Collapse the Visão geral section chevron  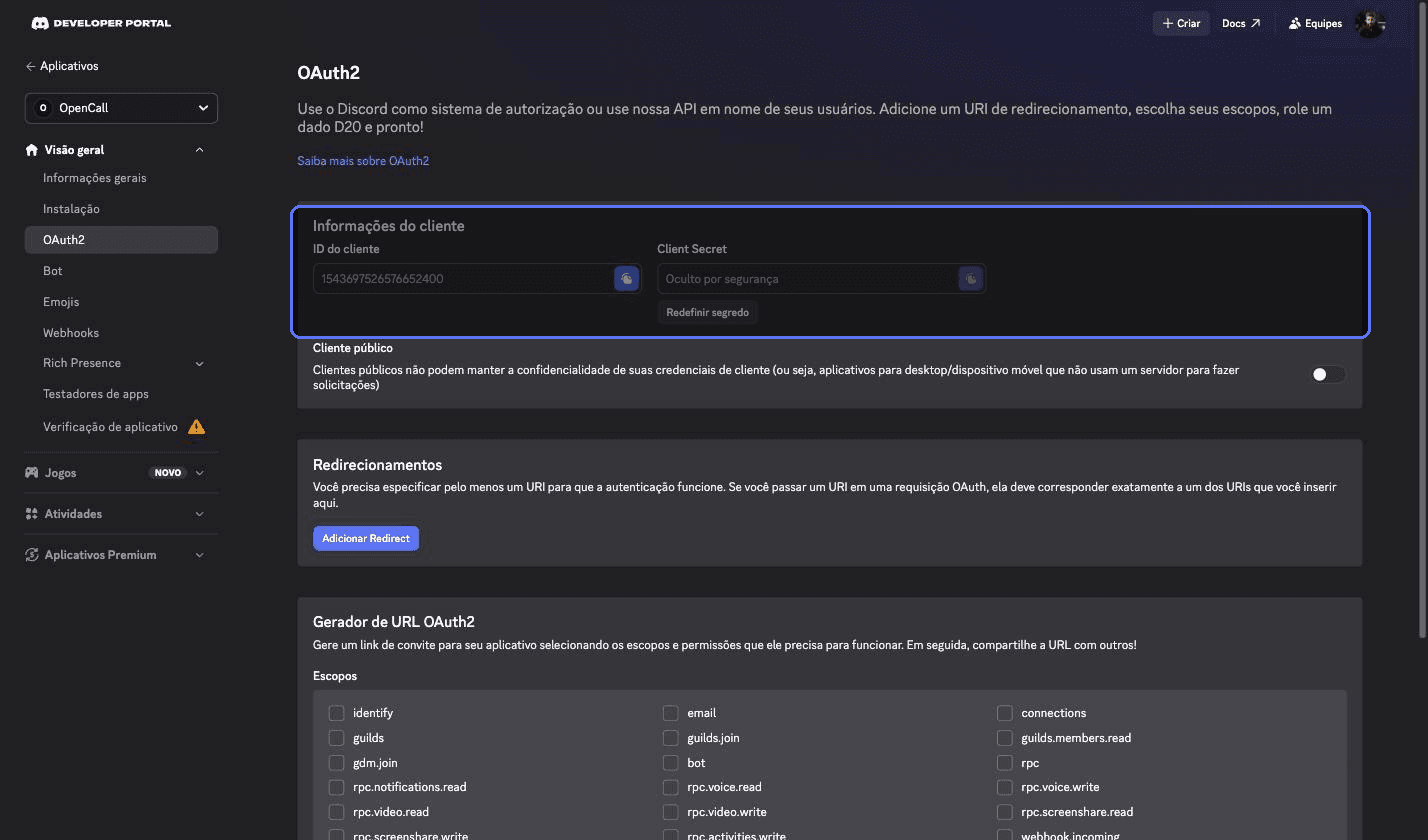coord(199,150)
